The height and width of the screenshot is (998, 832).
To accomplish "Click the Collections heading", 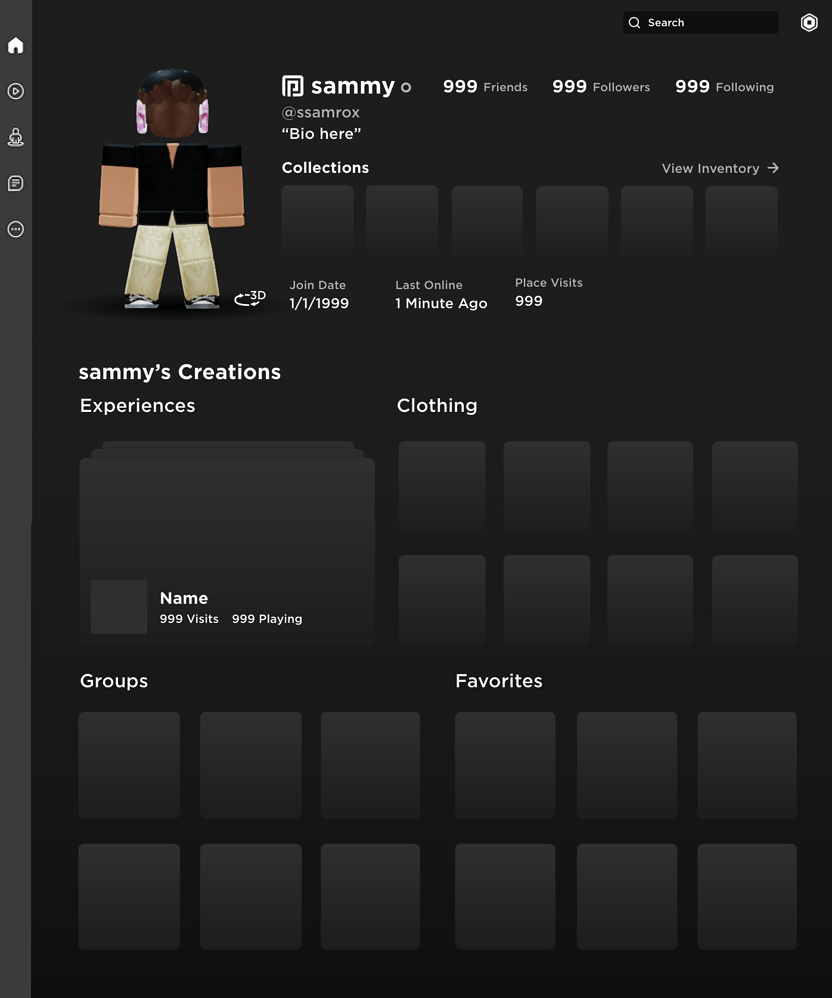I will click(x=325, y=167).
